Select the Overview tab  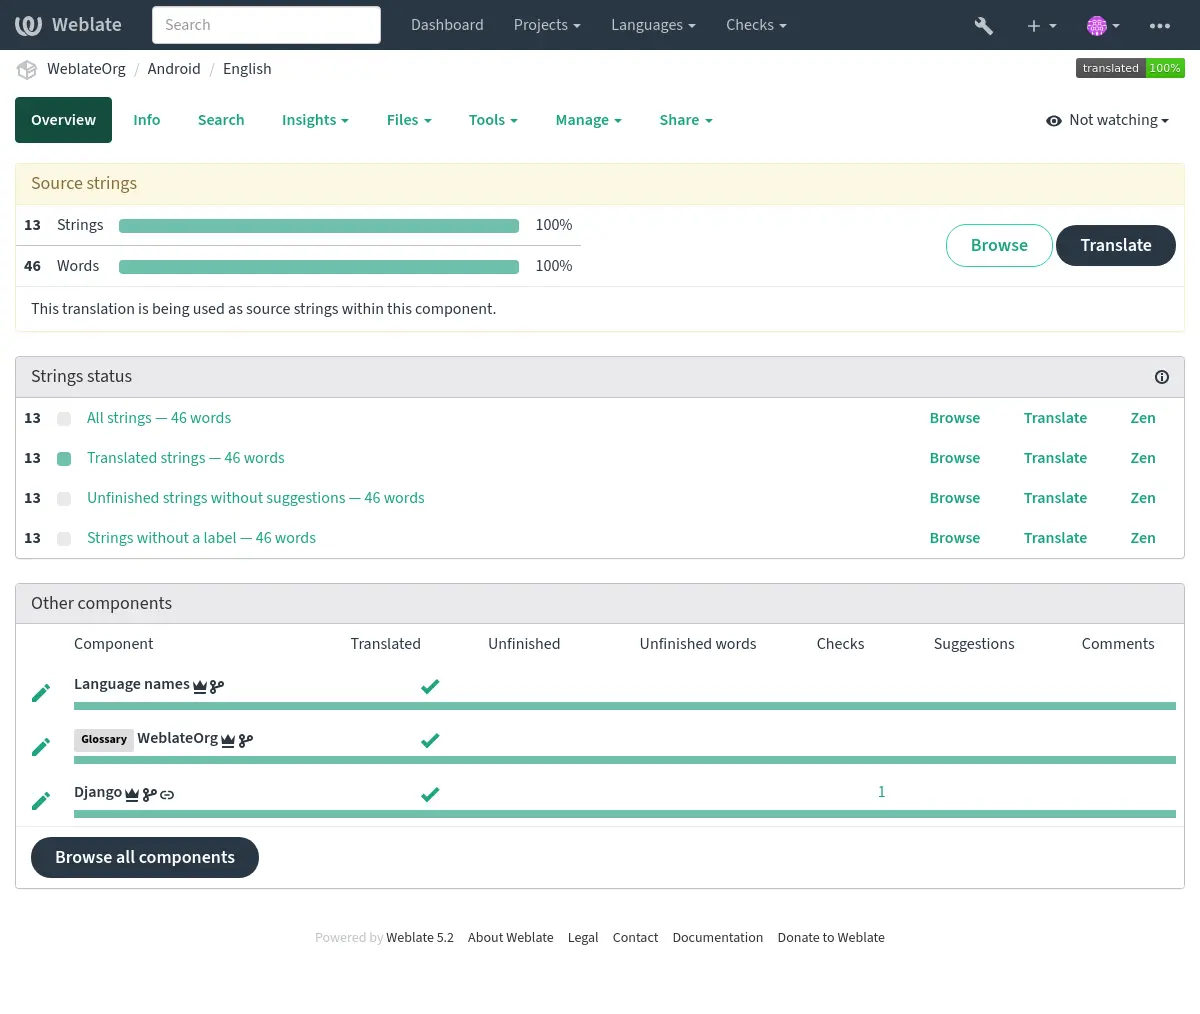[63, 120]
